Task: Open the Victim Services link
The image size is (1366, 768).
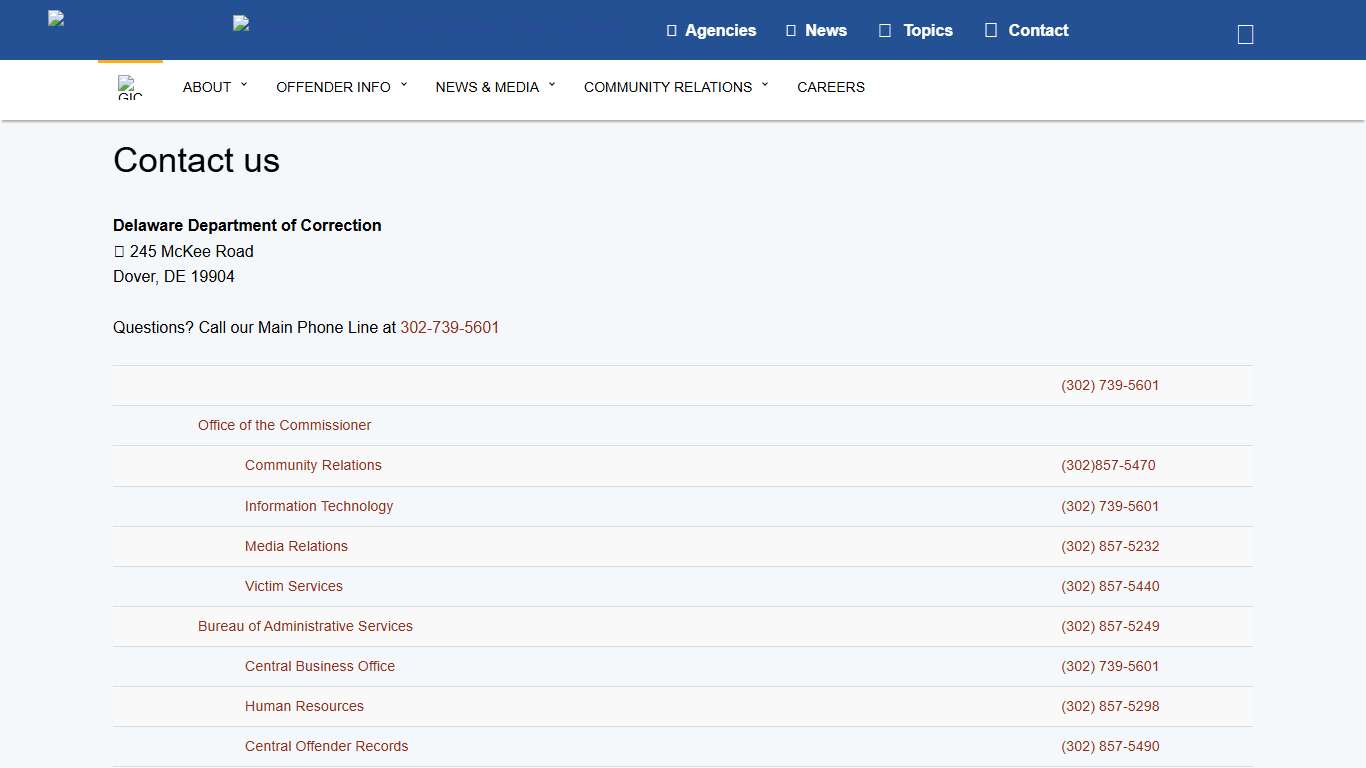Action: point(293,587)
